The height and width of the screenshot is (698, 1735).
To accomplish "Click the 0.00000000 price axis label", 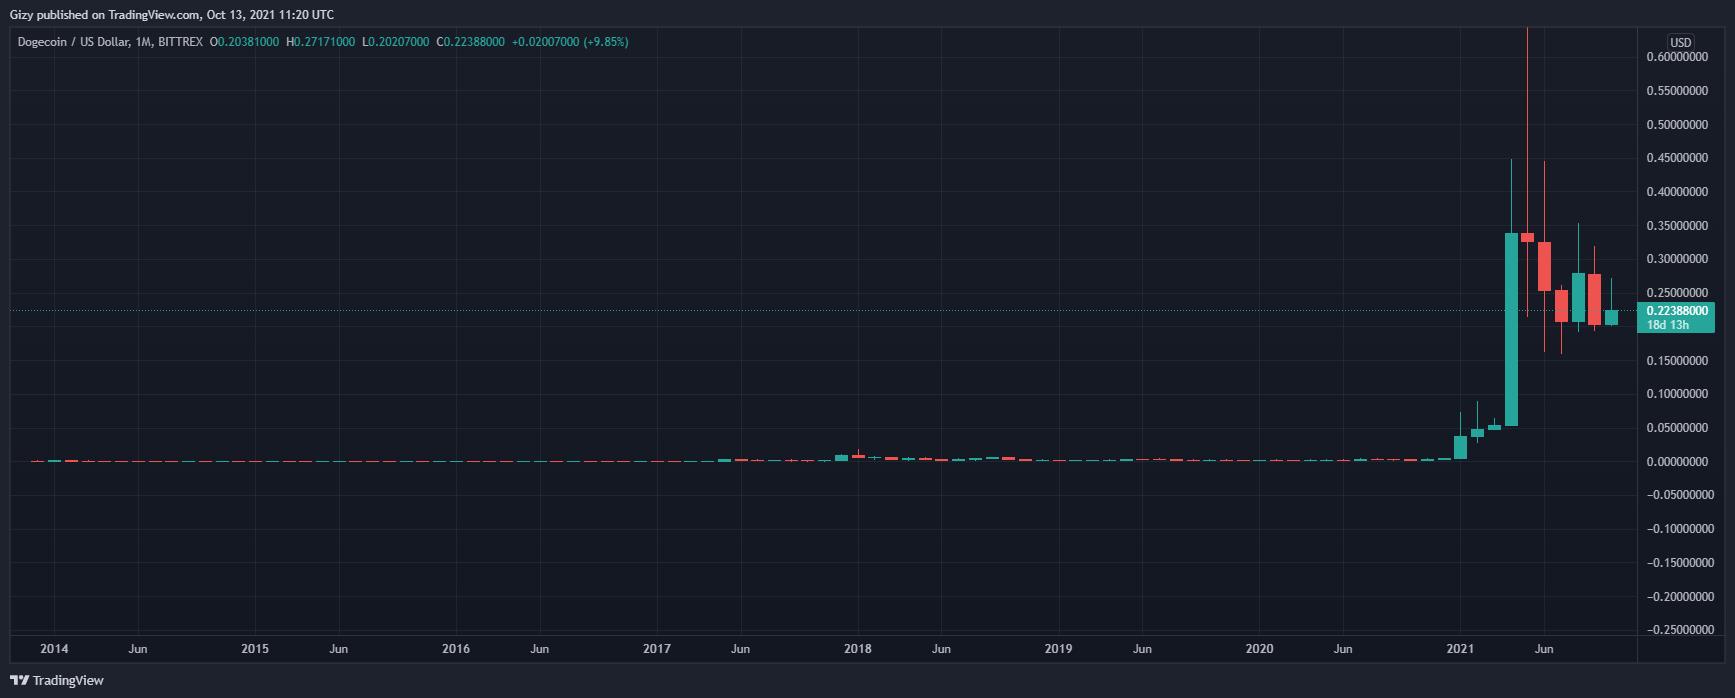I will point(1677,462).
